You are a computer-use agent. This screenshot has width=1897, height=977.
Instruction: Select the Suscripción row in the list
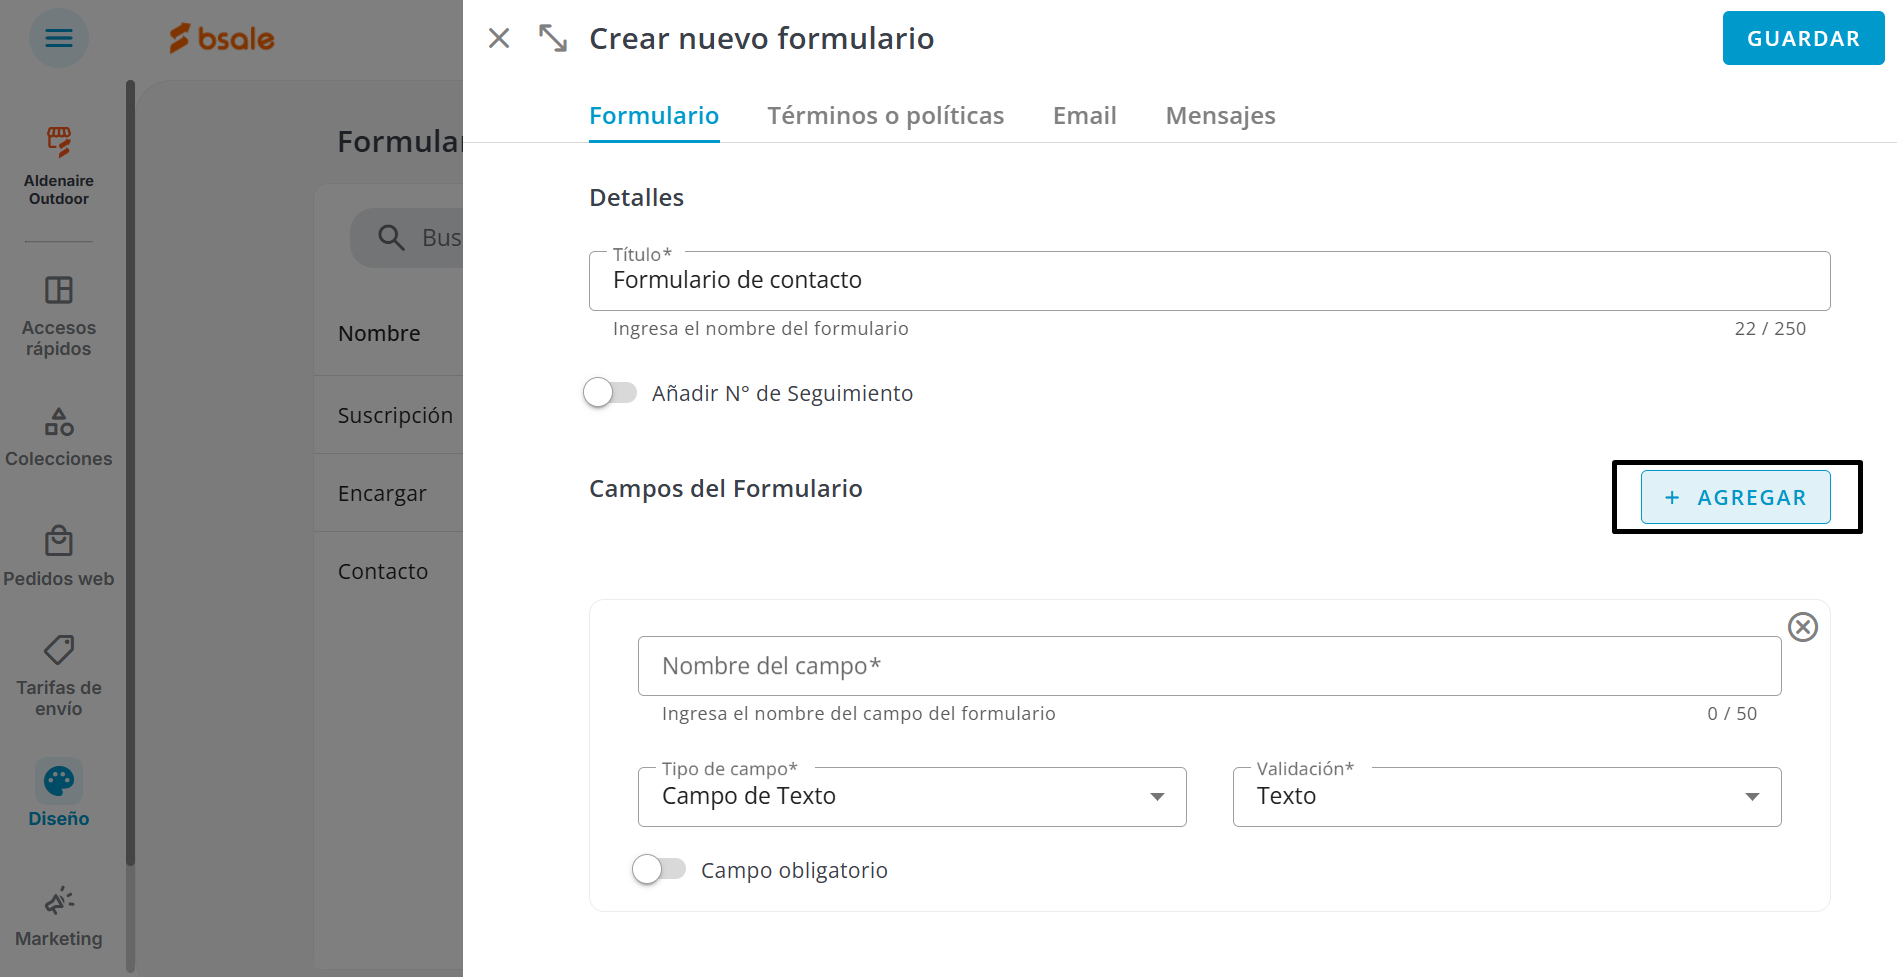(390, 415)
